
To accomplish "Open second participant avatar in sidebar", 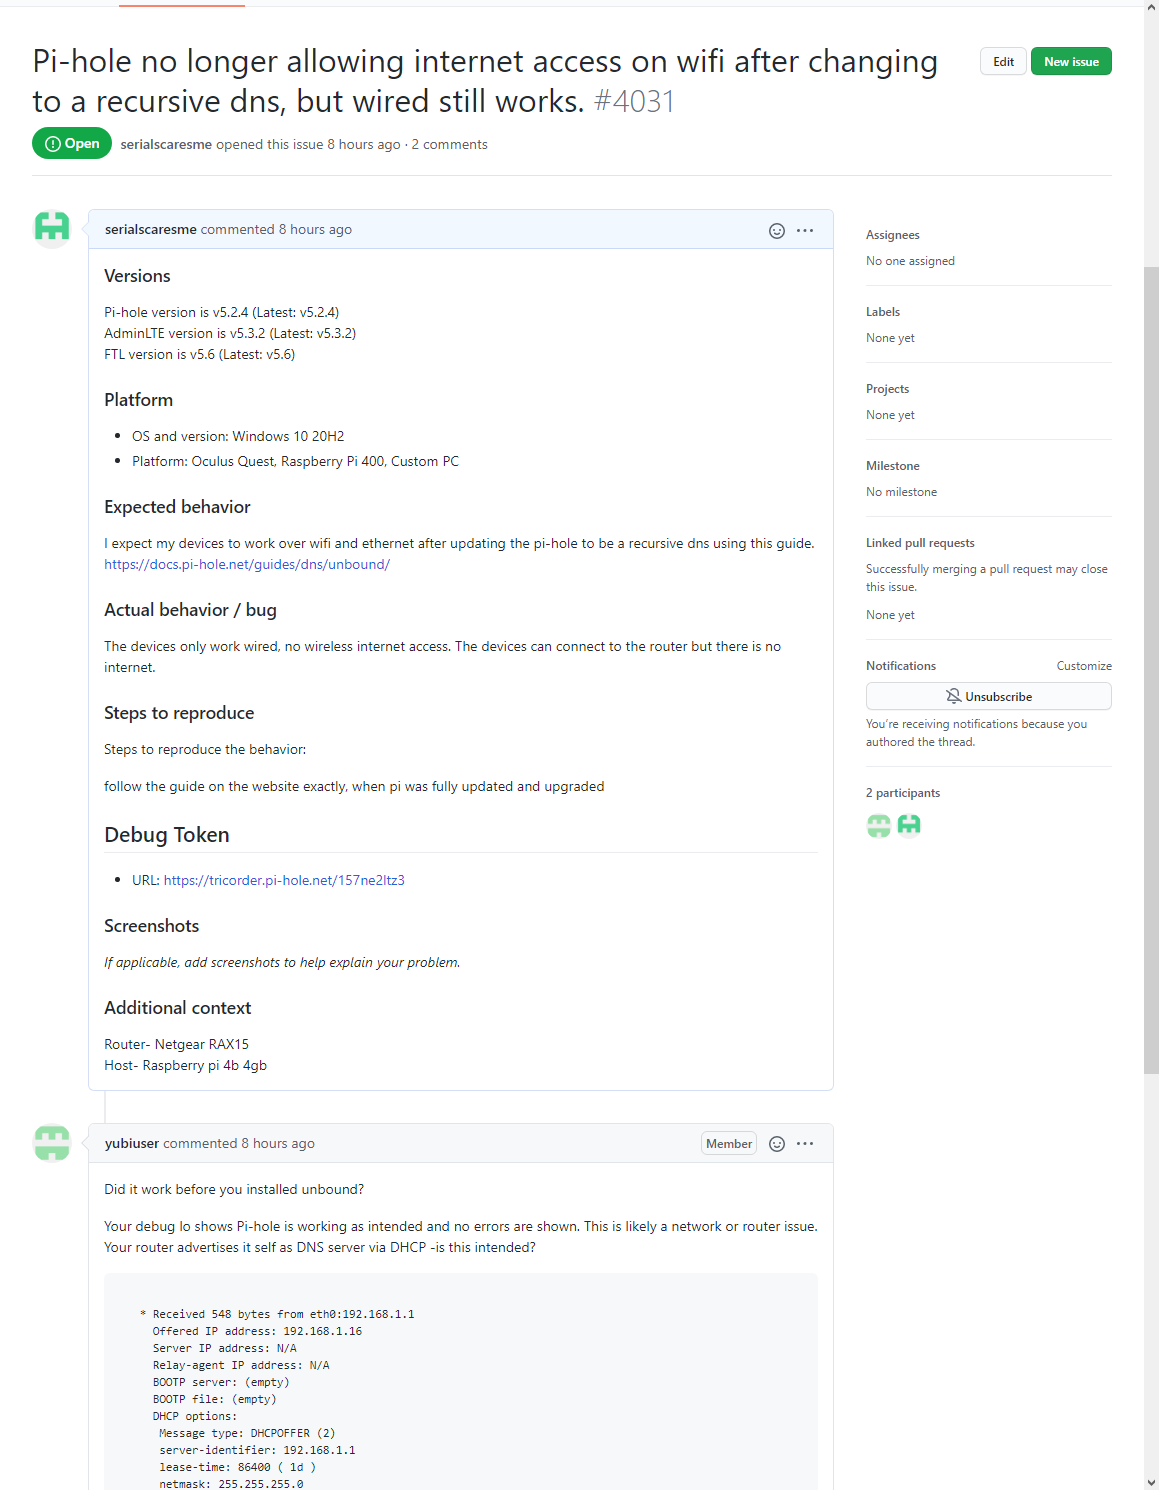I will [909, 825].
